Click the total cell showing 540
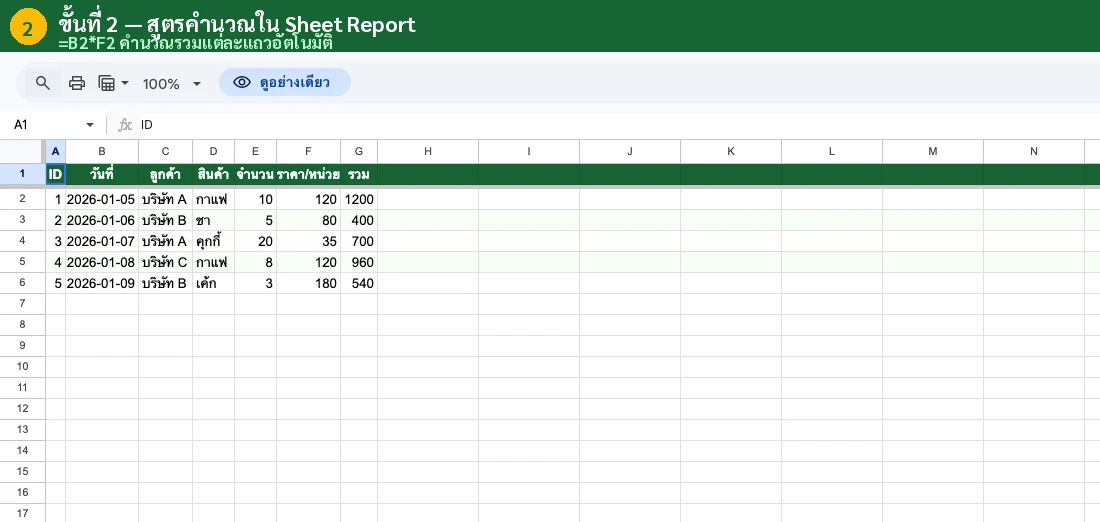 pyautogui.click(x=358, y=283)
